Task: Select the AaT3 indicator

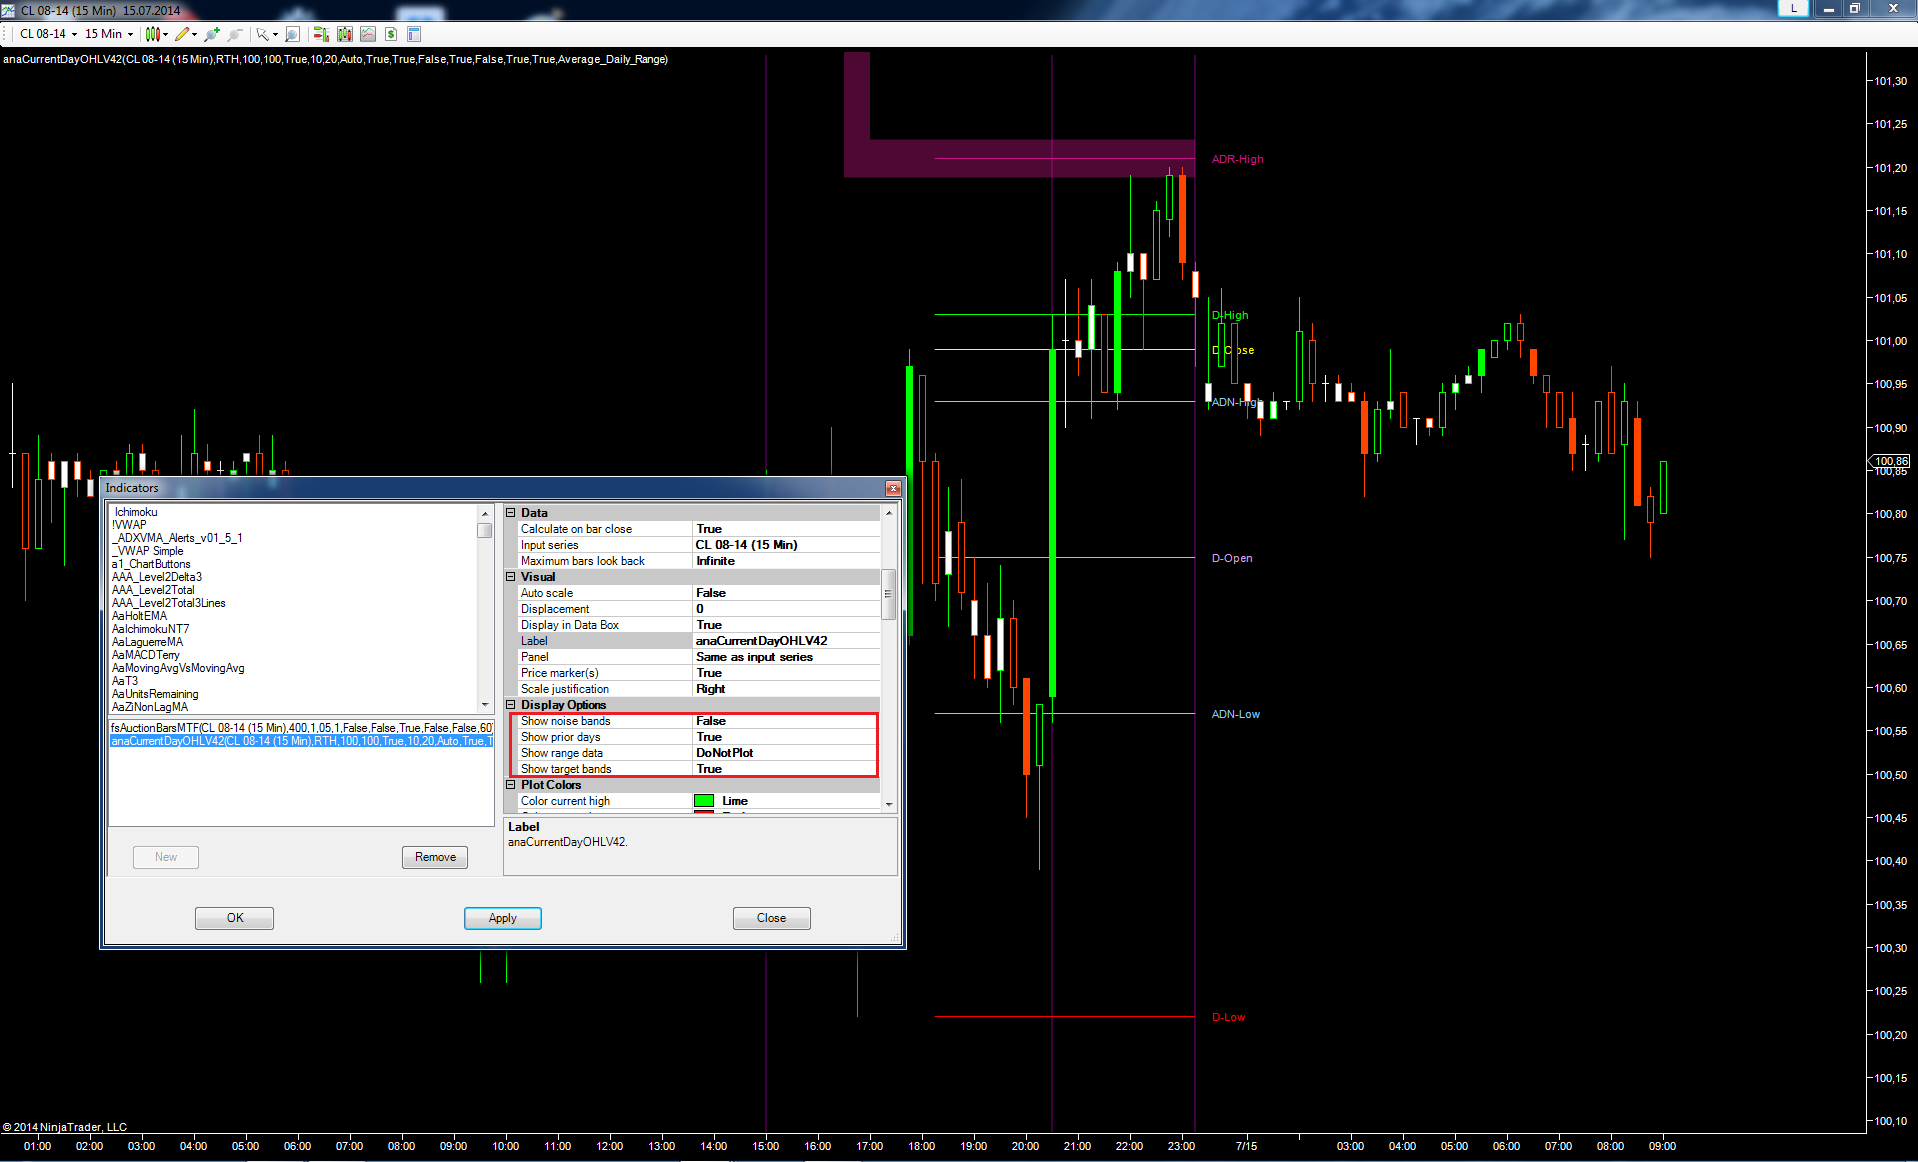Action: pos(125,681)
